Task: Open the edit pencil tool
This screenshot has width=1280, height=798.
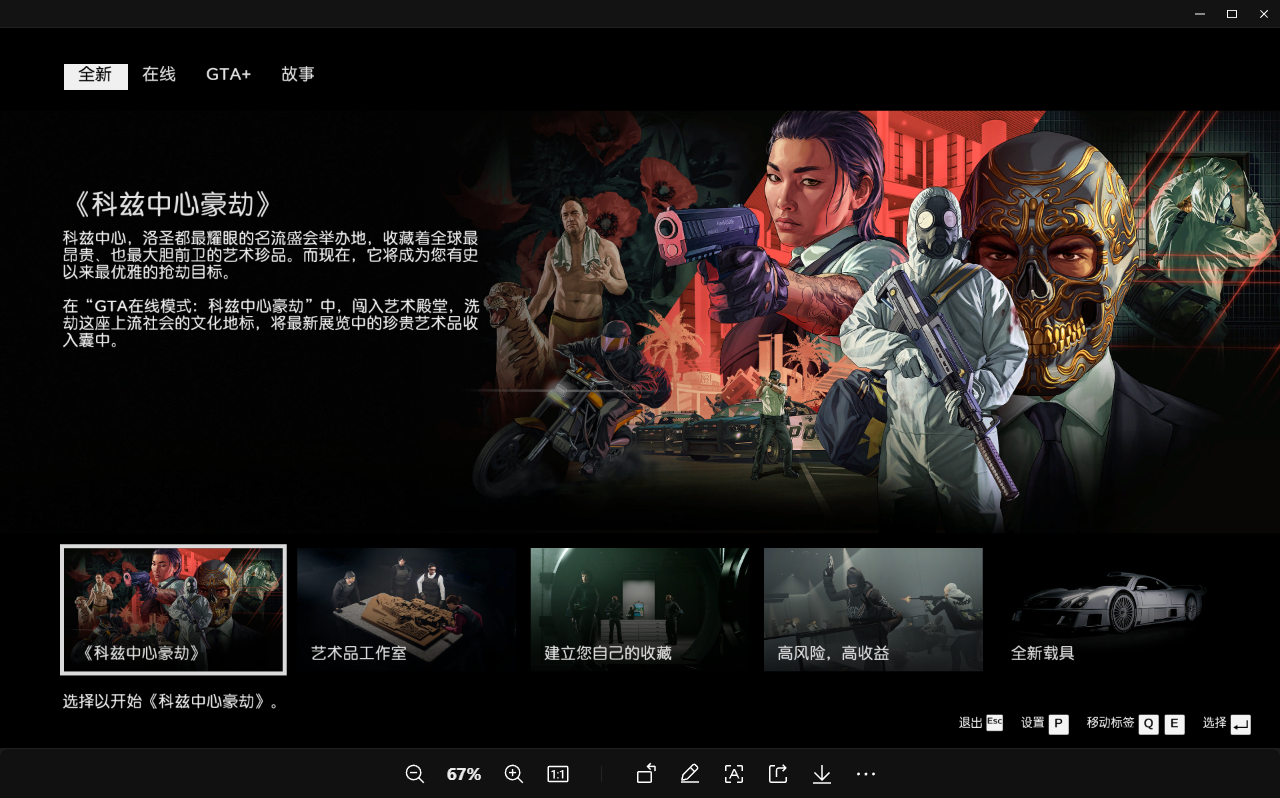Action: click(689, 774)
